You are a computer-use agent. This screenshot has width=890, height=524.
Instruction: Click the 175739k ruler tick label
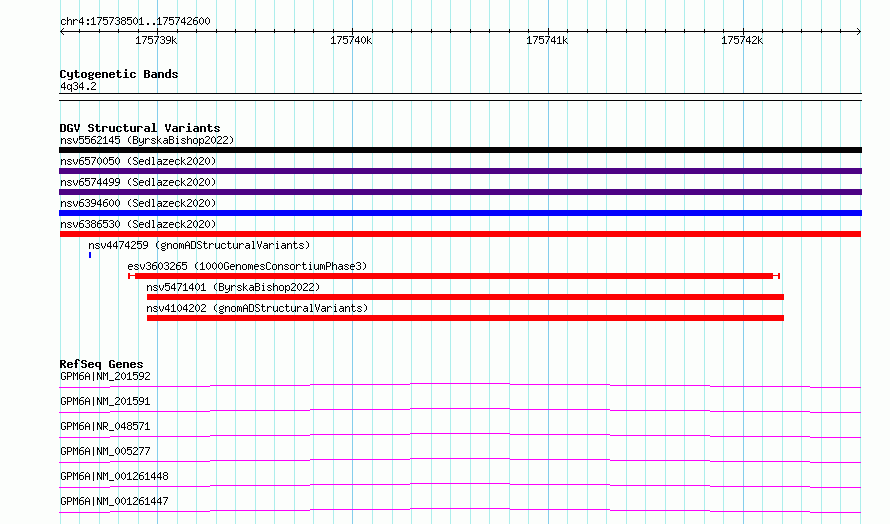pyautogui.click(x=156, y=40)
